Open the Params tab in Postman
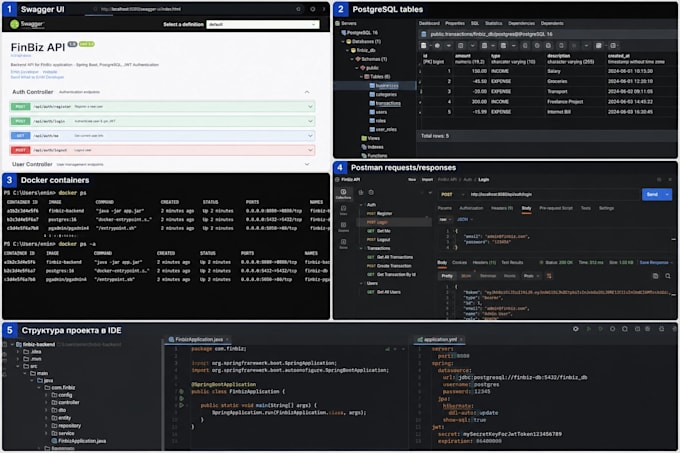 [445, 209]
